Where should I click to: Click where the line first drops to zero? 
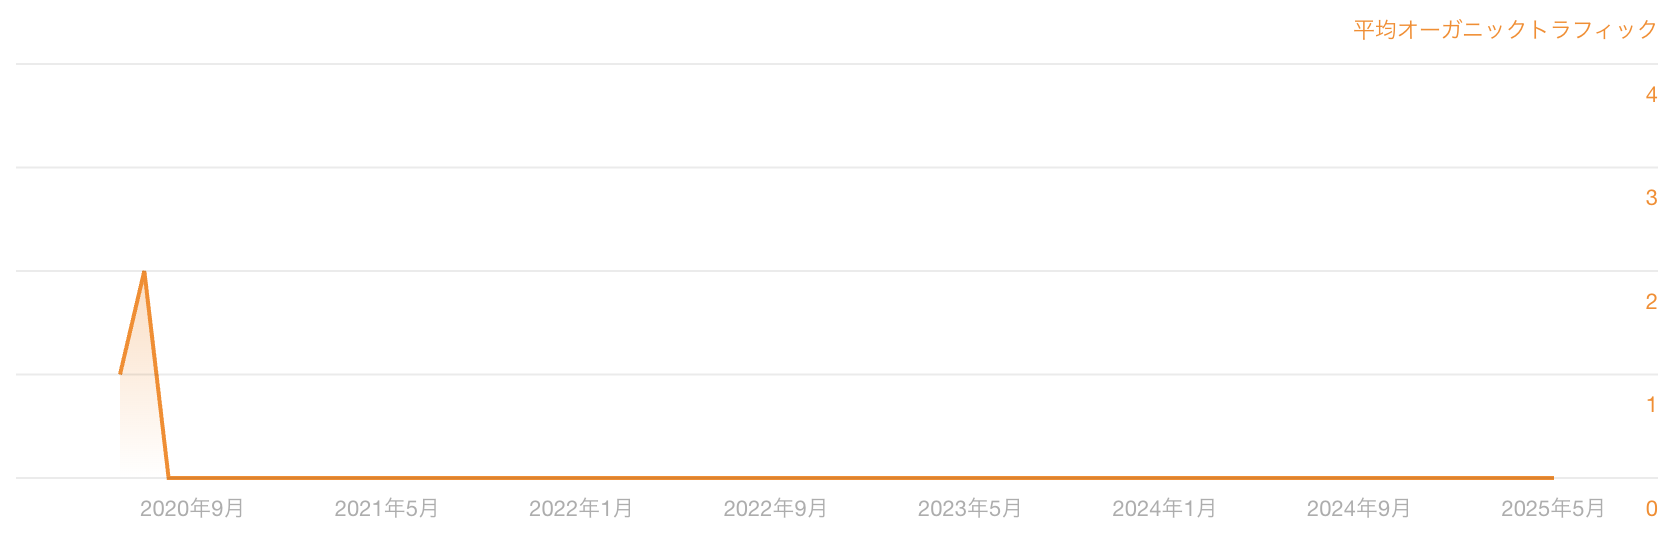pos(169,478)
